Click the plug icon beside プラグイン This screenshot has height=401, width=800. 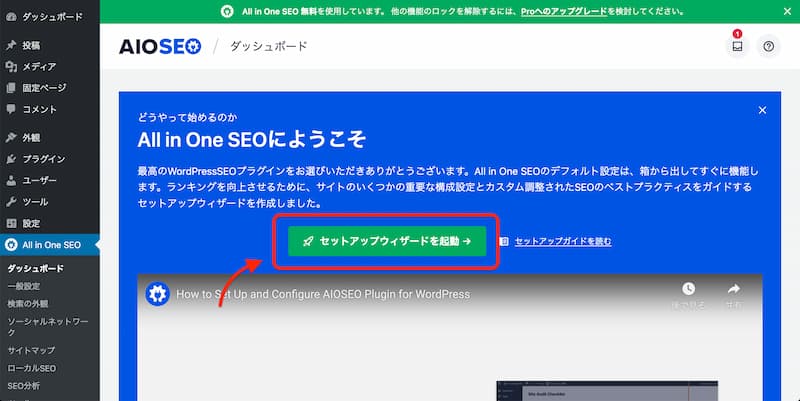pyautogui.click(x=11, y=159)
